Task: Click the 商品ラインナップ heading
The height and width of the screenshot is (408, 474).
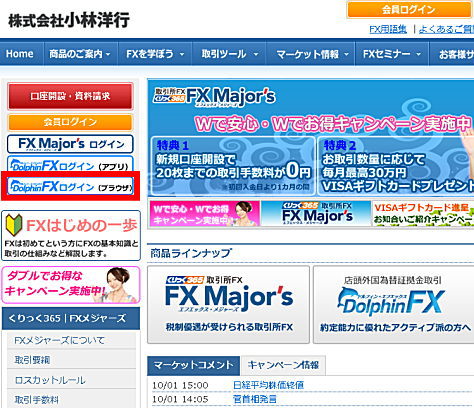Action: (190, 253)
